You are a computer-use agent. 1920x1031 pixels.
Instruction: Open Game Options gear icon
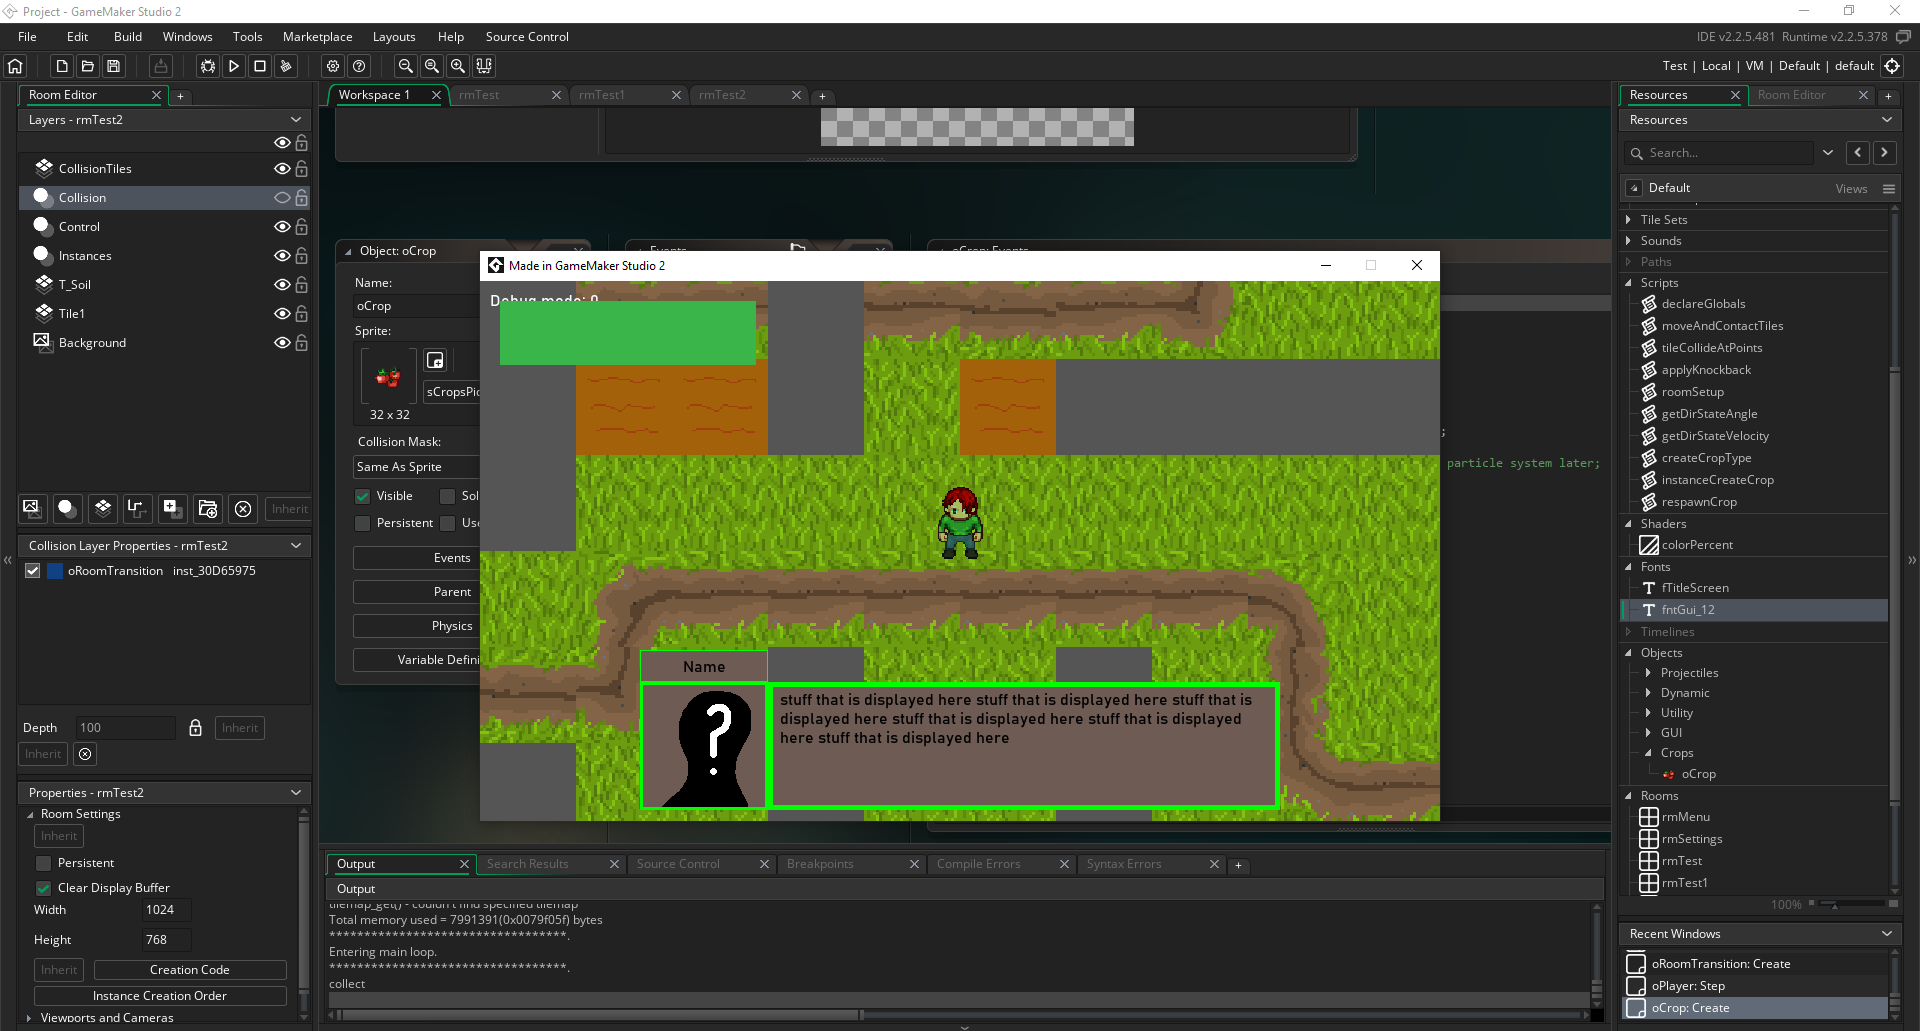tap(333, 66)
